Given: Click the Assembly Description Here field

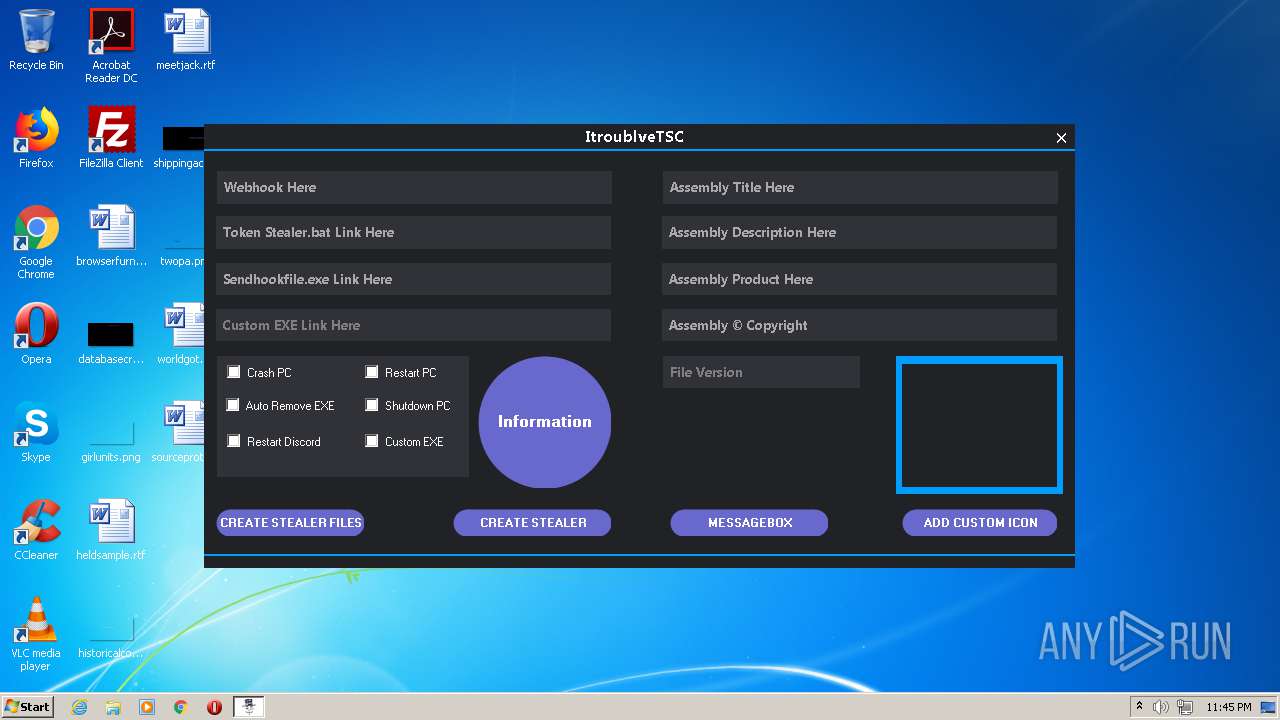Looking at the screenshot, I should (x=859, y=232).
